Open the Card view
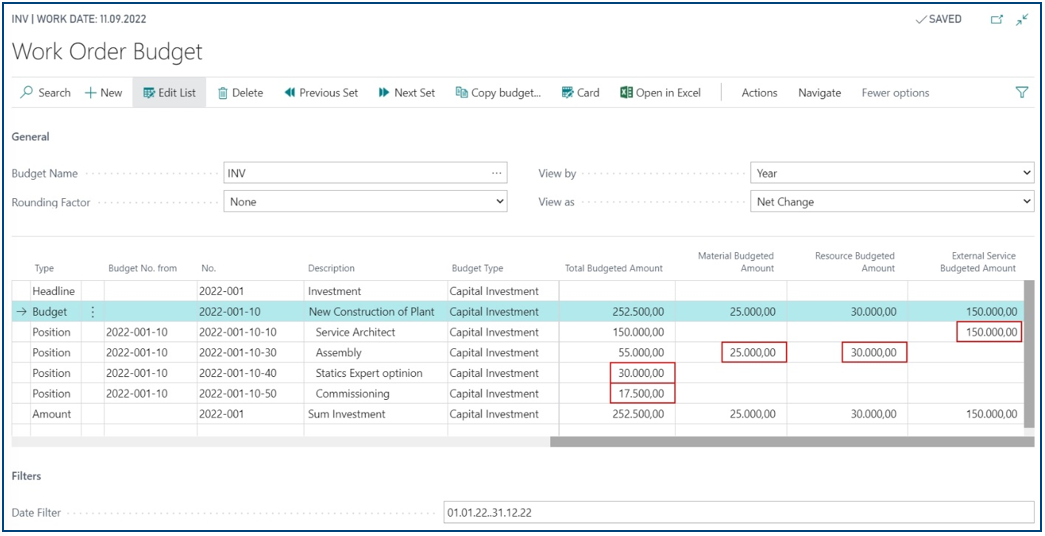1045x536 pixels. tap(580, 93)
